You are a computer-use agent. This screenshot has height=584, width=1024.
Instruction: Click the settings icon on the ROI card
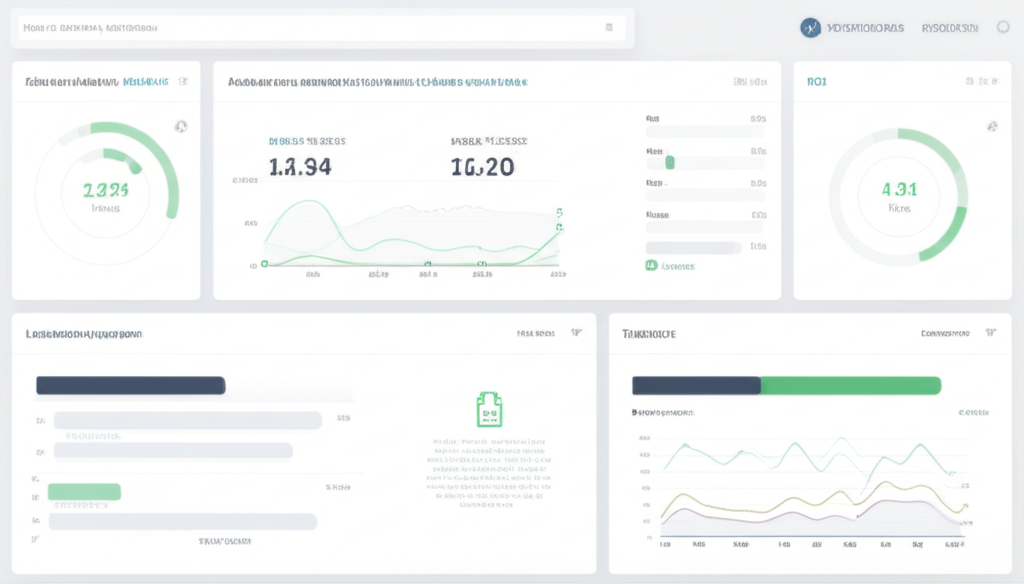(x=993, y=128)
